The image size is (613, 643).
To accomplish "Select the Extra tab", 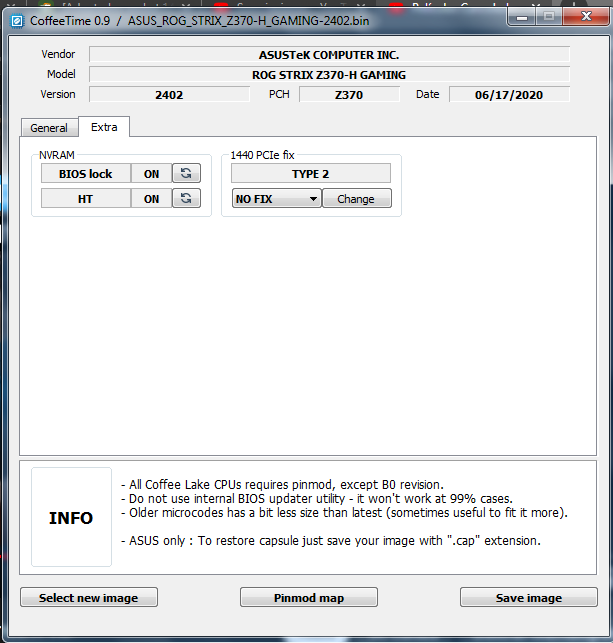I will pyautogui.click(x=104, y=127).
